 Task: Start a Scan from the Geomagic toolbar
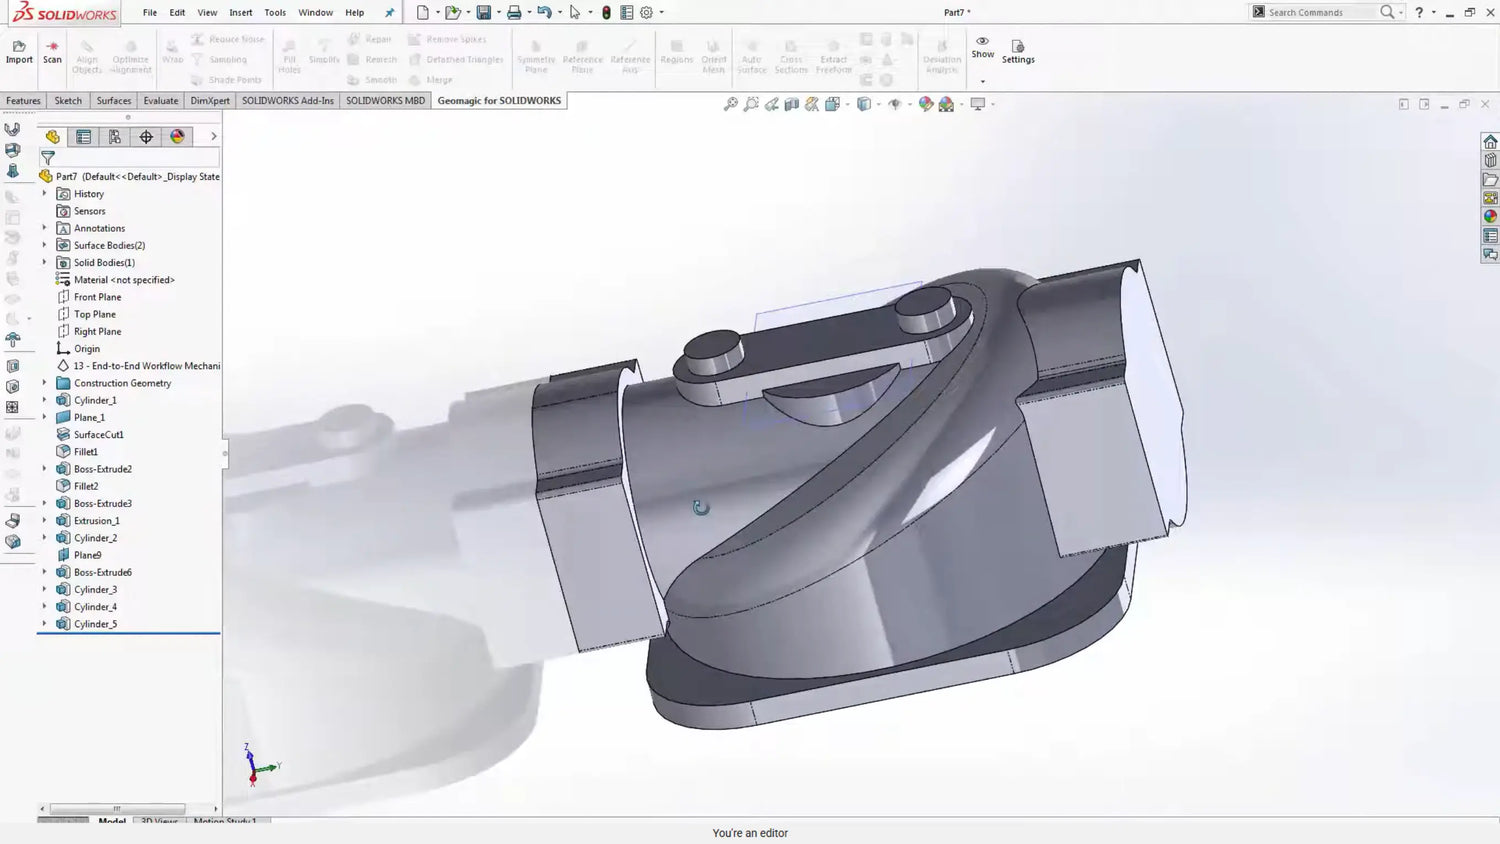click(52, 52)
